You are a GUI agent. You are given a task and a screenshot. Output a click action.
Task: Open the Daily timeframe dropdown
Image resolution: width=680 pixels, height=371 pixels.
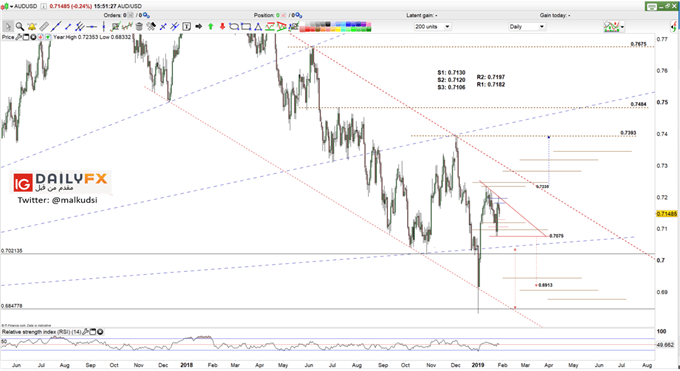tap(526, 26)
